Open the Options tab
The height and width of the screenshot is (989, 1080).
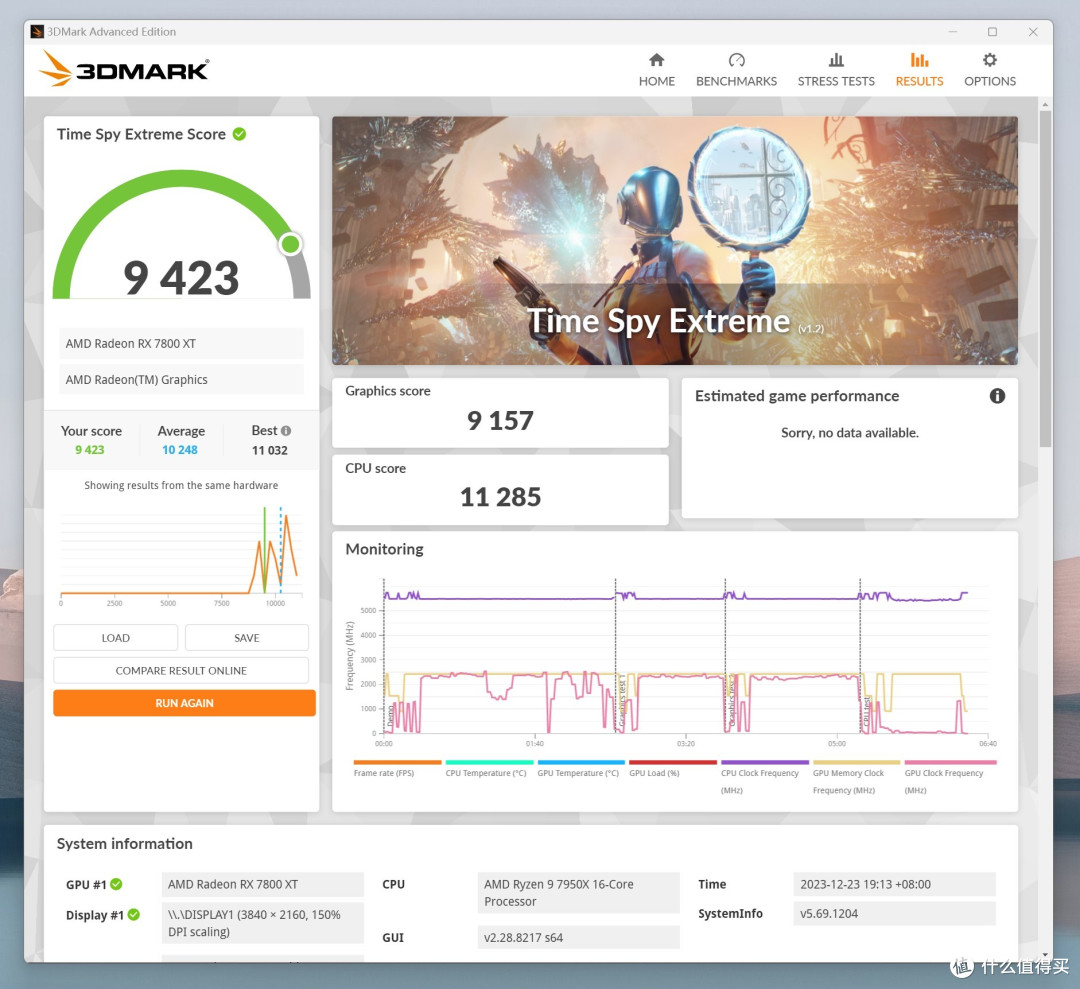990,70
